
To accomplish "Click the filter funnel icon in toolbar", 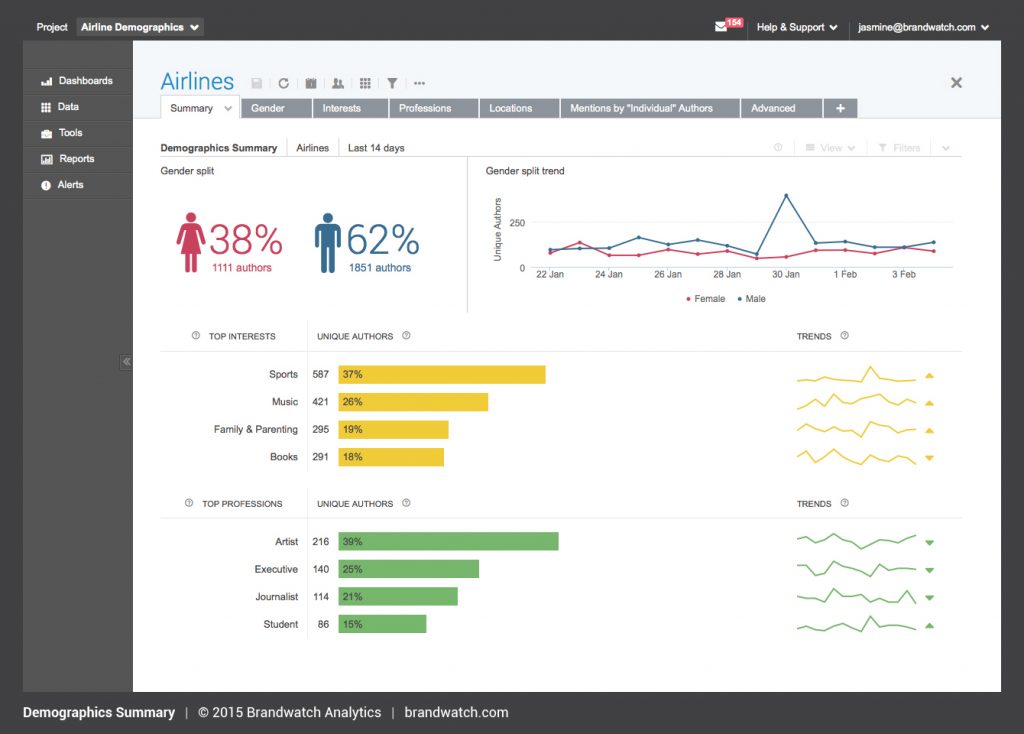I will click(x=392, y=84).
